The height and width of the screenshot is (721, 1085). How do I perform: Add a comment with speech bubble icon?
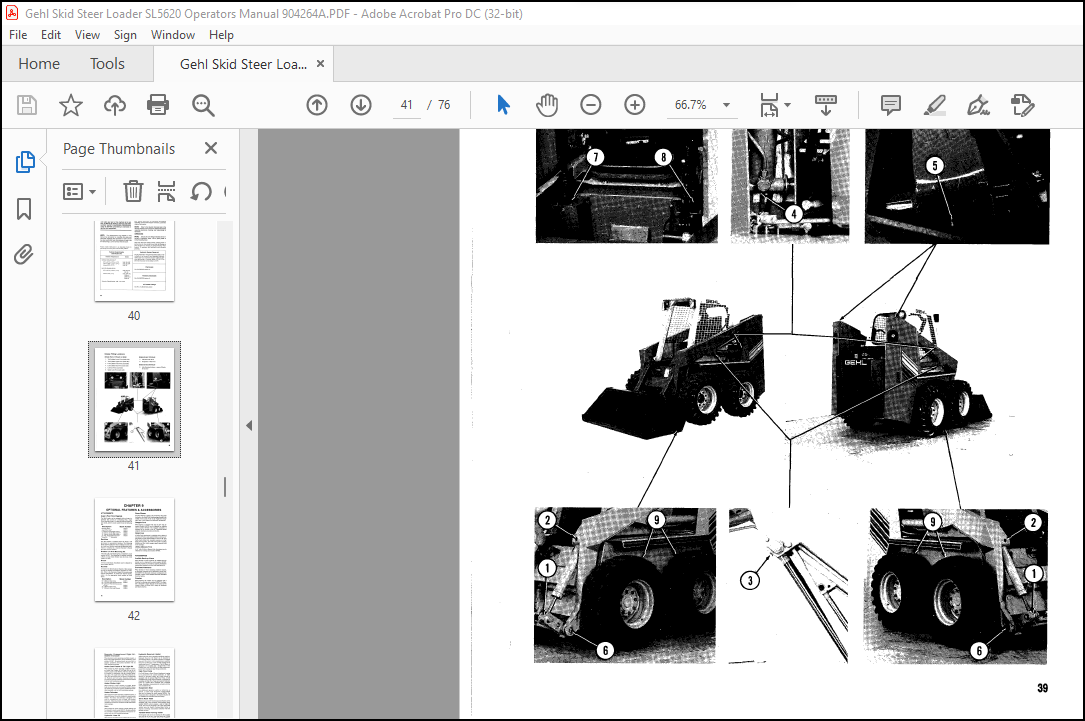pos(891,105)
